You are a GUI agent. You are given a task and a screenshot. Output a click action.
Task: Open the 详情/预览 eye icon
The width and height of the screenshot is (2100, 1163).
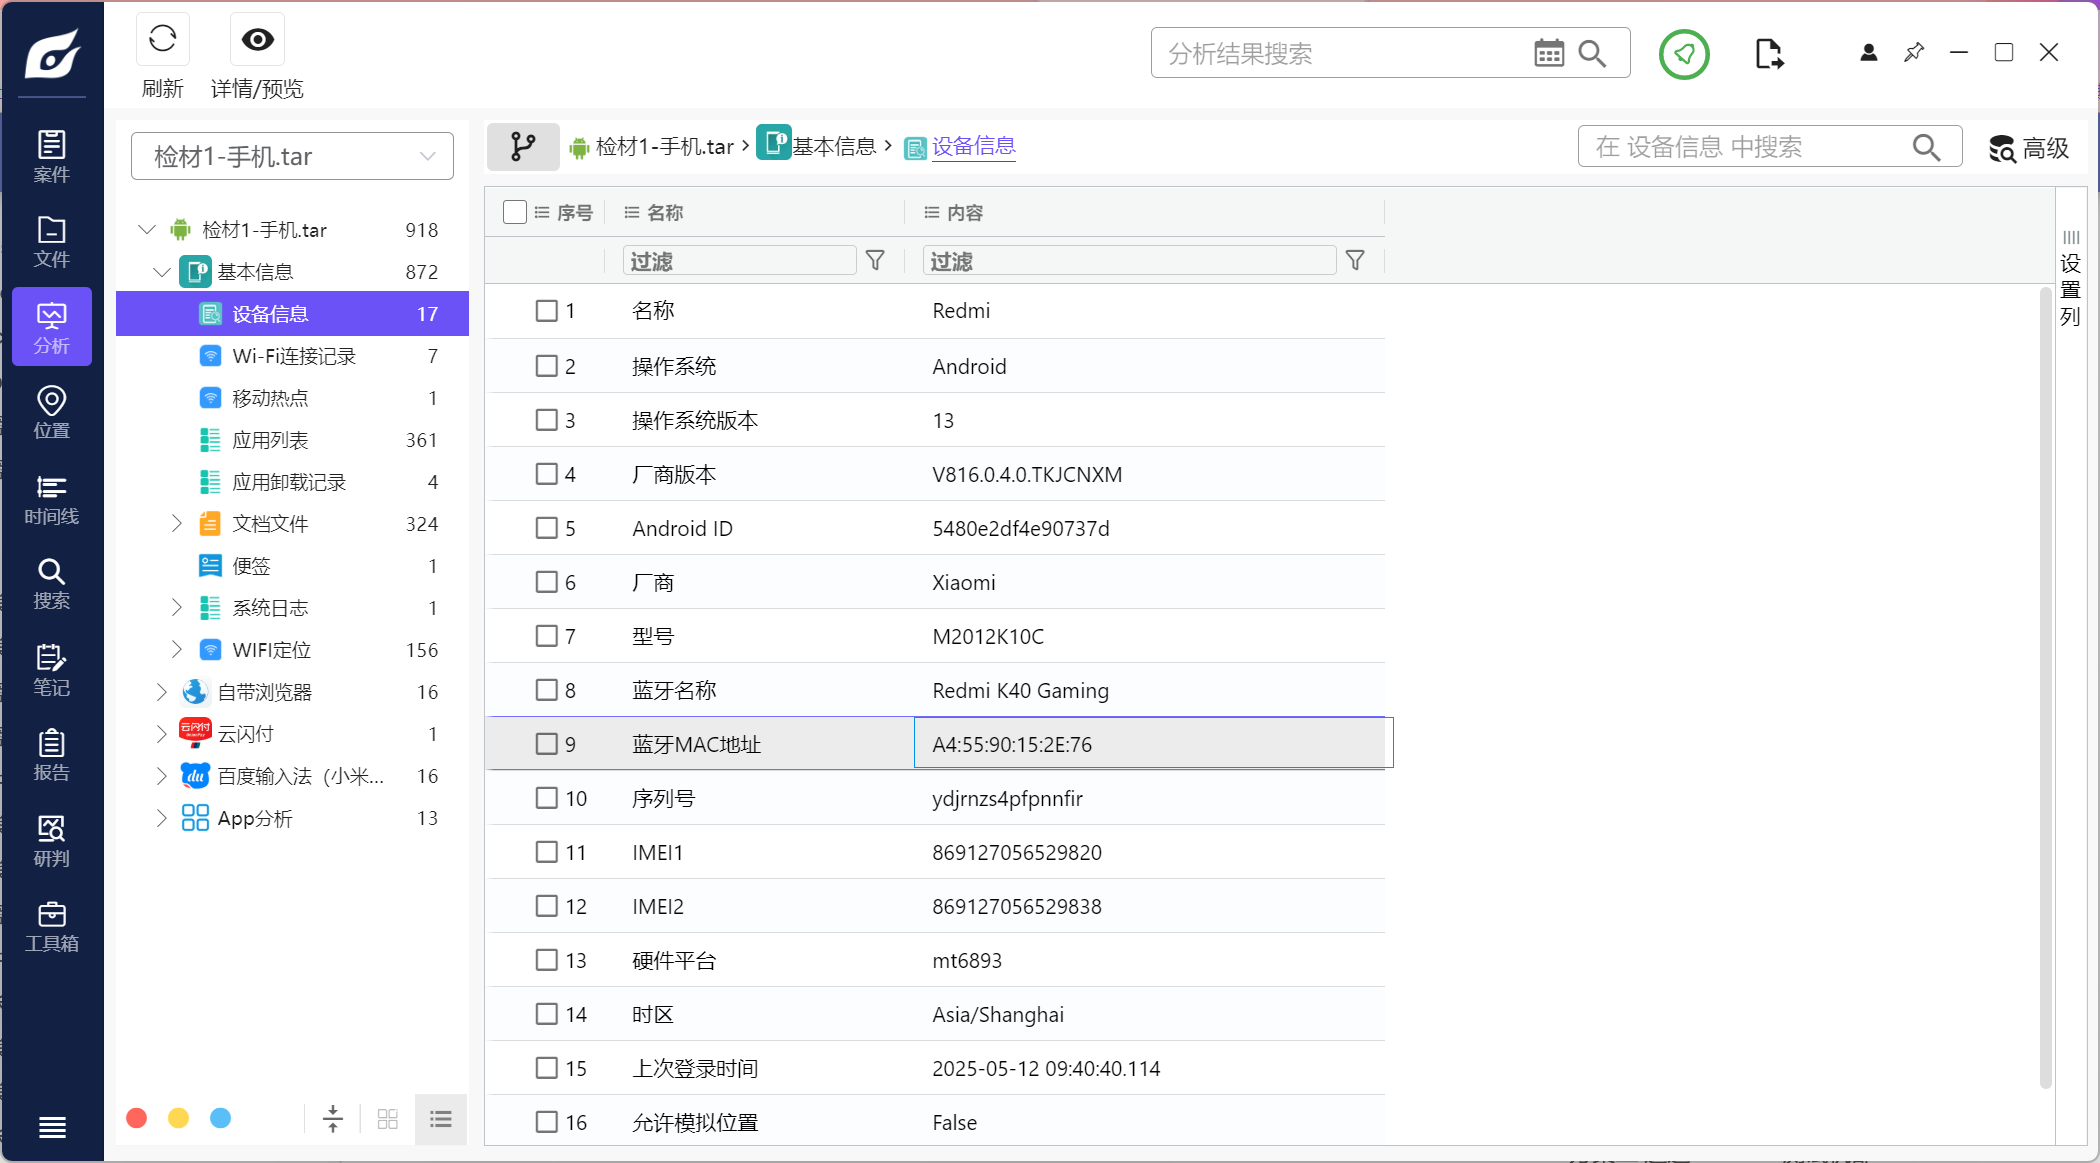(257, 40)
